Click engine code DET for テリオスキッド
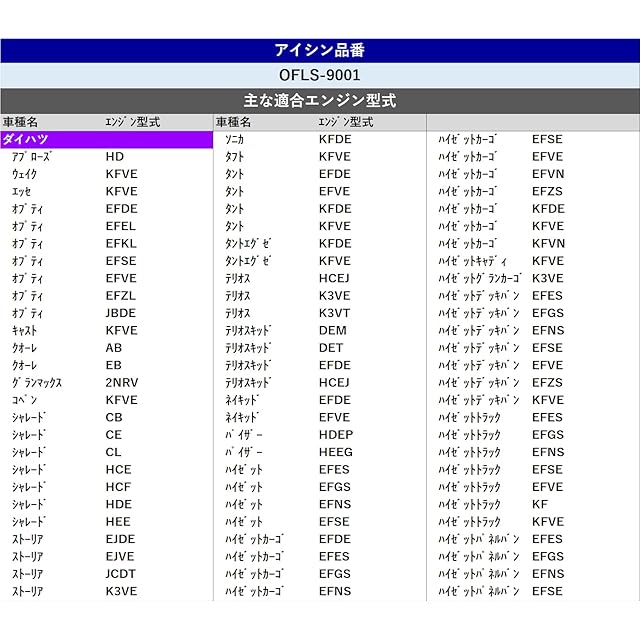The image size is (640, 640). [331, 348]
